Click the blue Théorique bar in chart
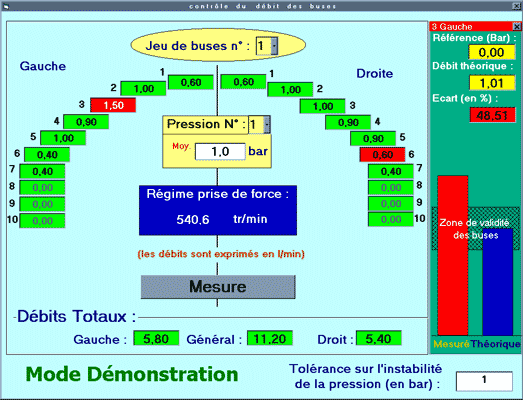This screenshot has width=523, height=400. [x=498, y=282]
